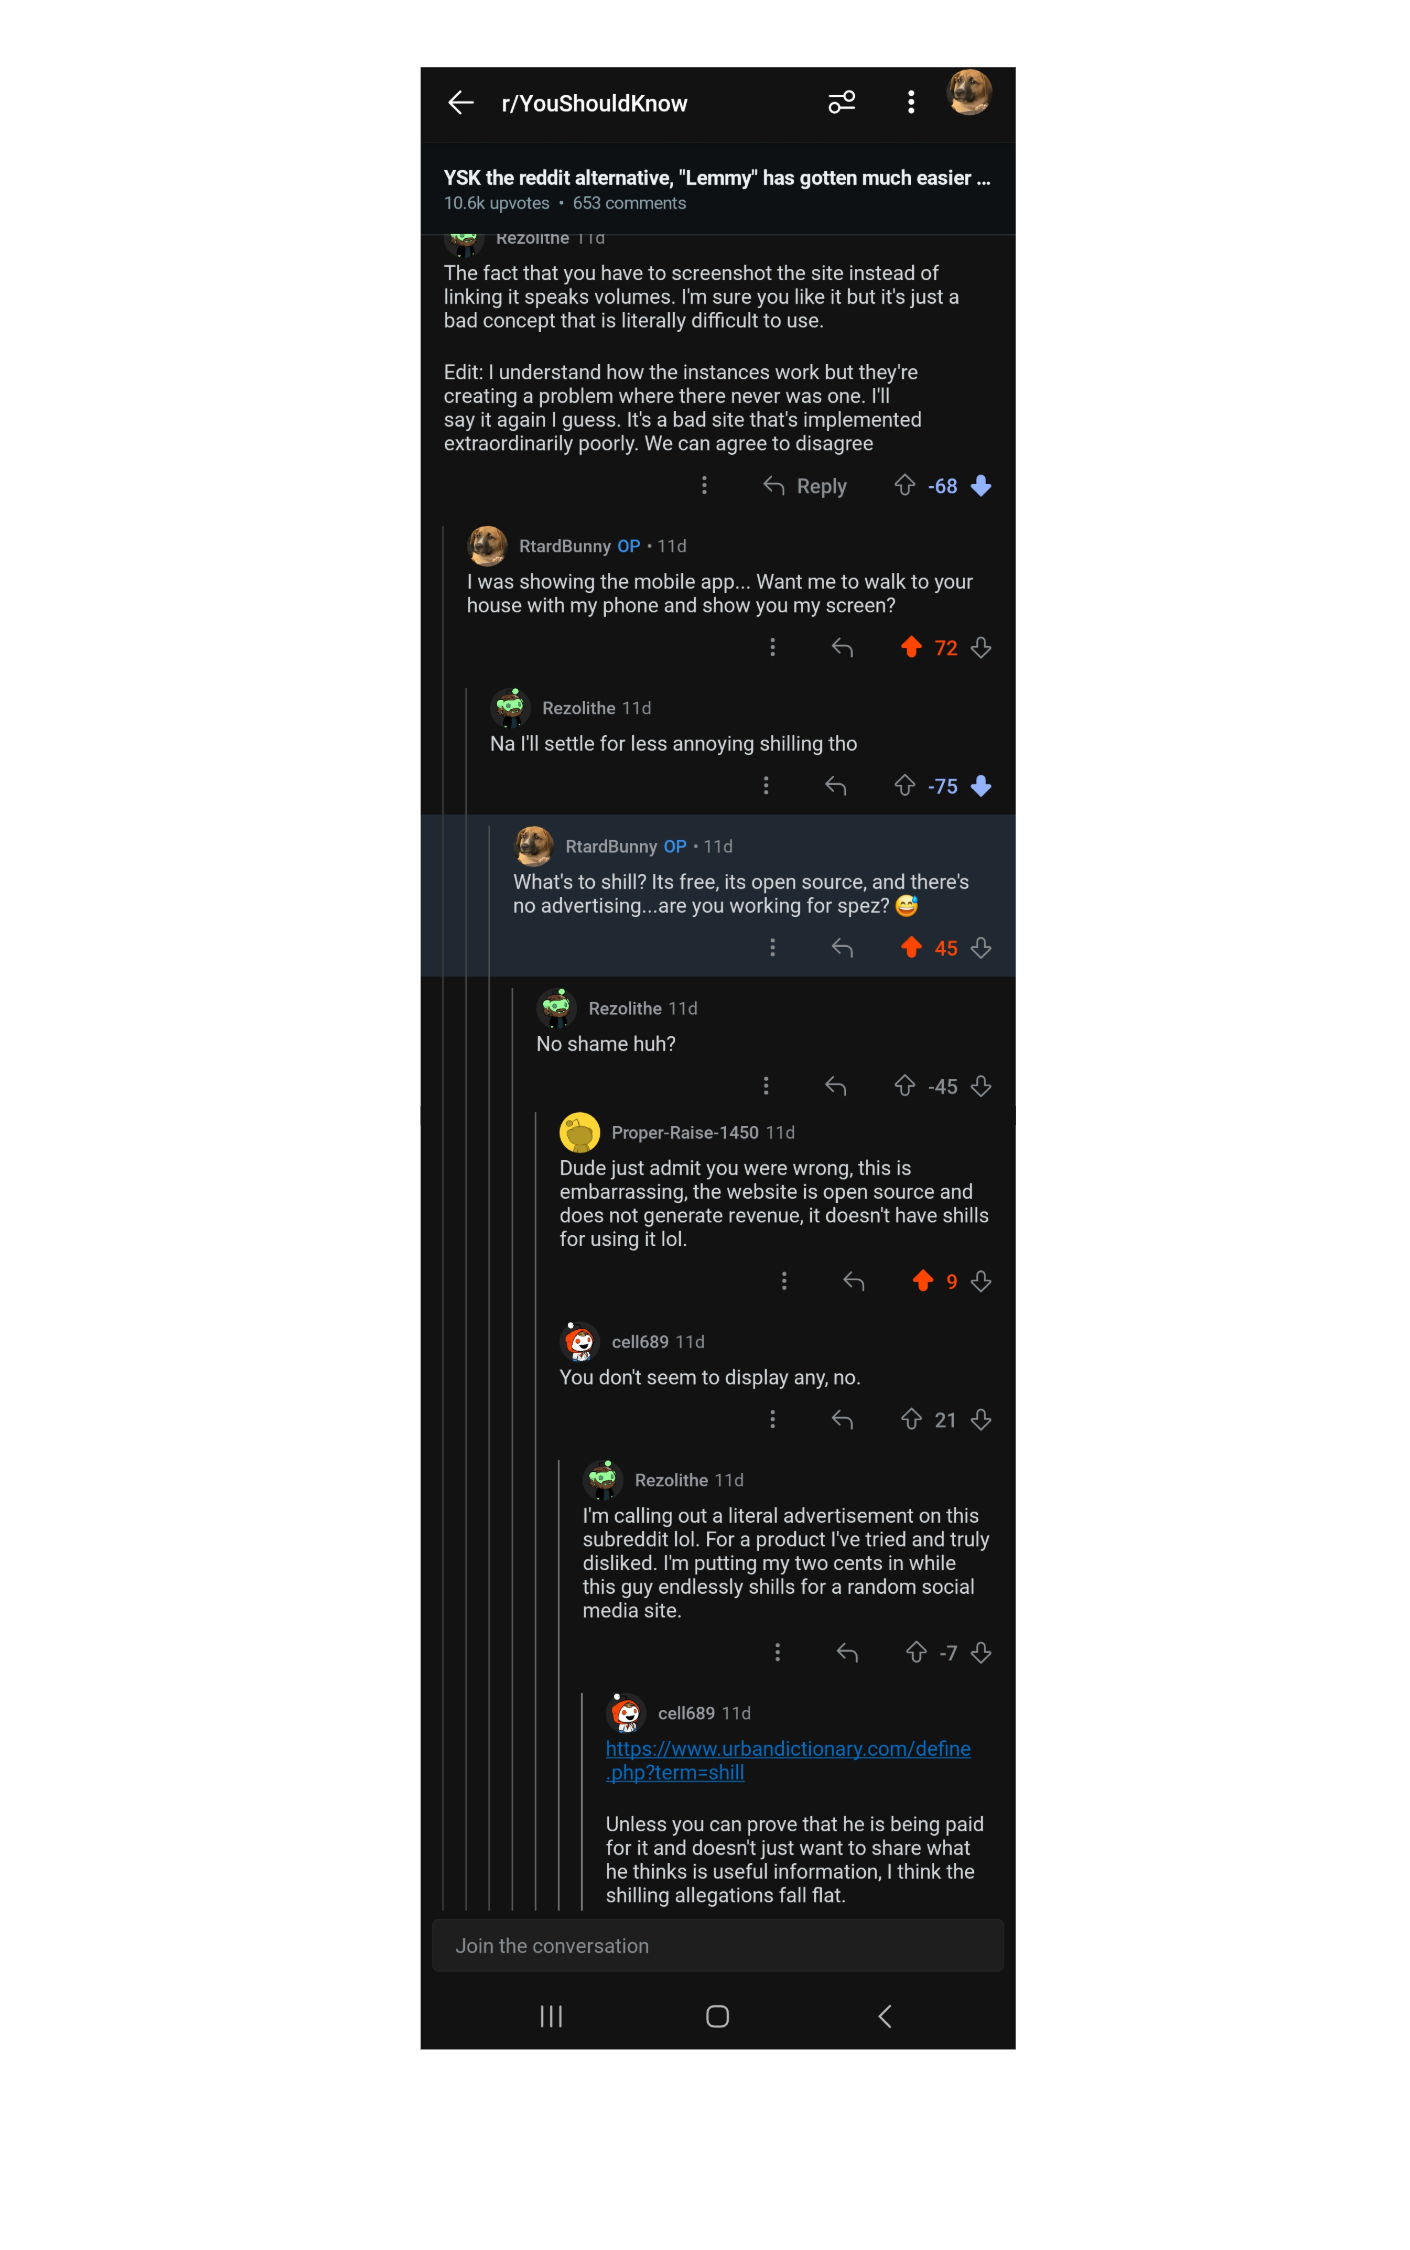The height and width of the screenshot is (2250, 1410).
Task: Upvote cell689's 21-point comment
Action: [911, 1420]
